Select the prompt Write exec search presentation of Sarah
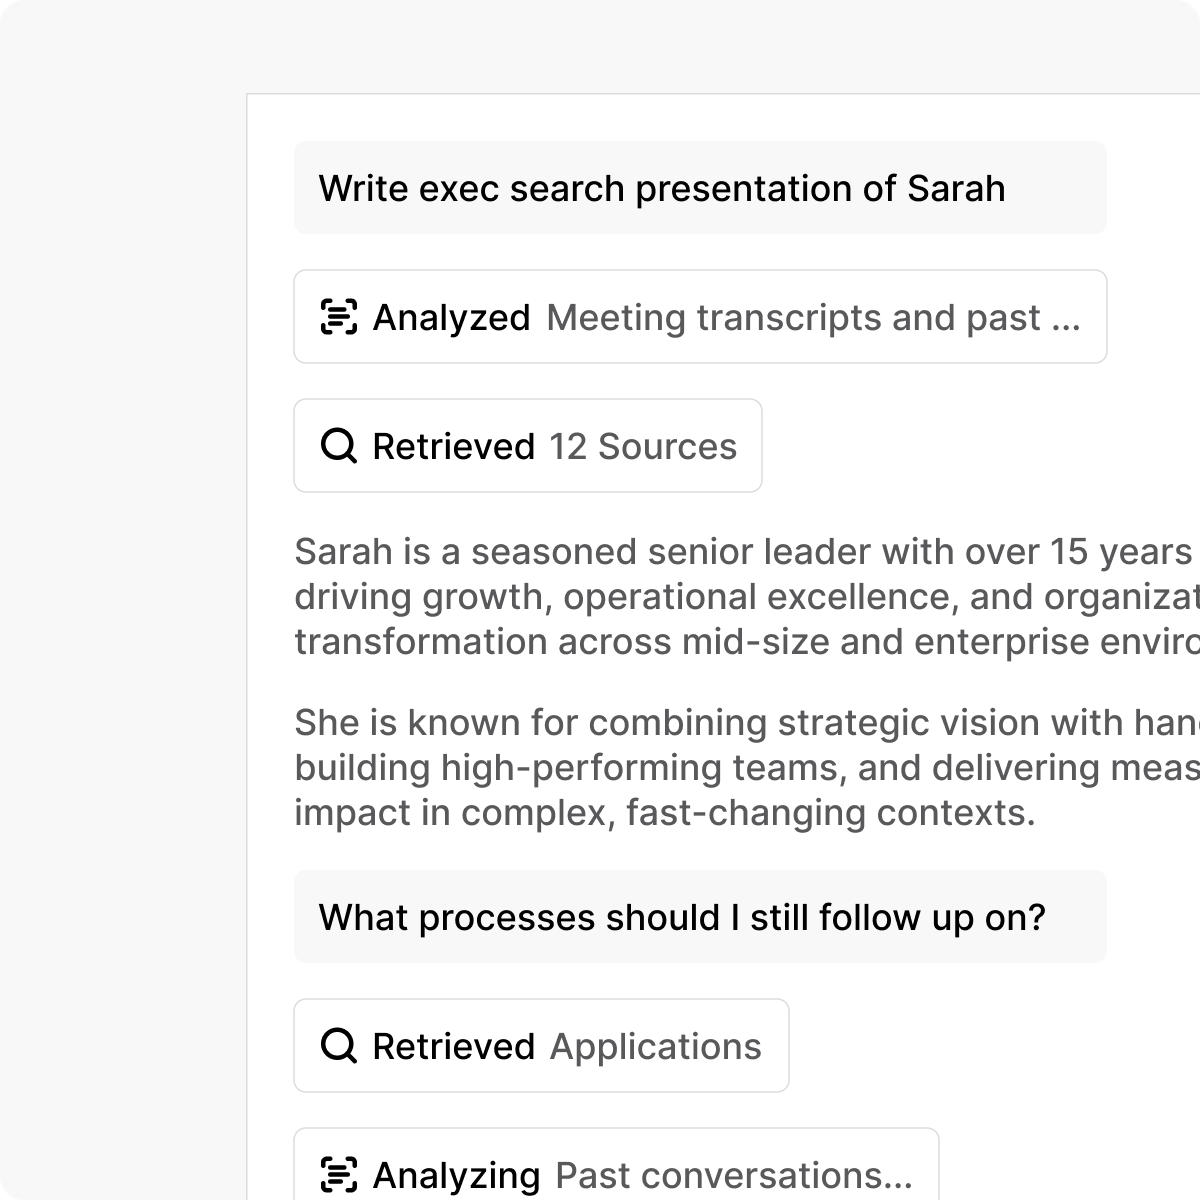Image resolution: width=1200 pixels, height=1200 pixels. point(699,187)
